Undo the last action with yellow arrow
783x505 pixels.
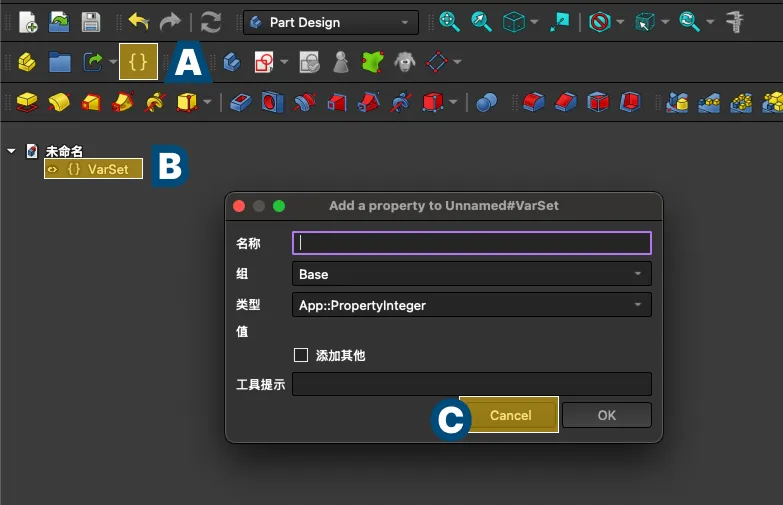point(138,22)
